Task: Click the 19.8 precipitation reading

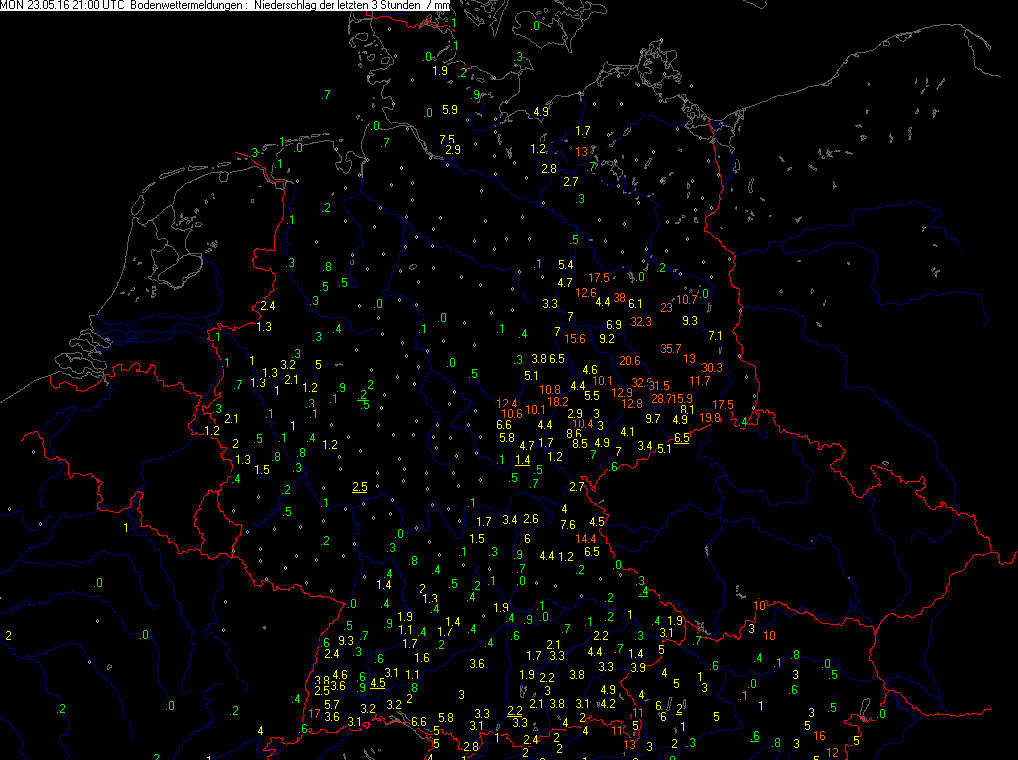Action: [x=710, y=418]
